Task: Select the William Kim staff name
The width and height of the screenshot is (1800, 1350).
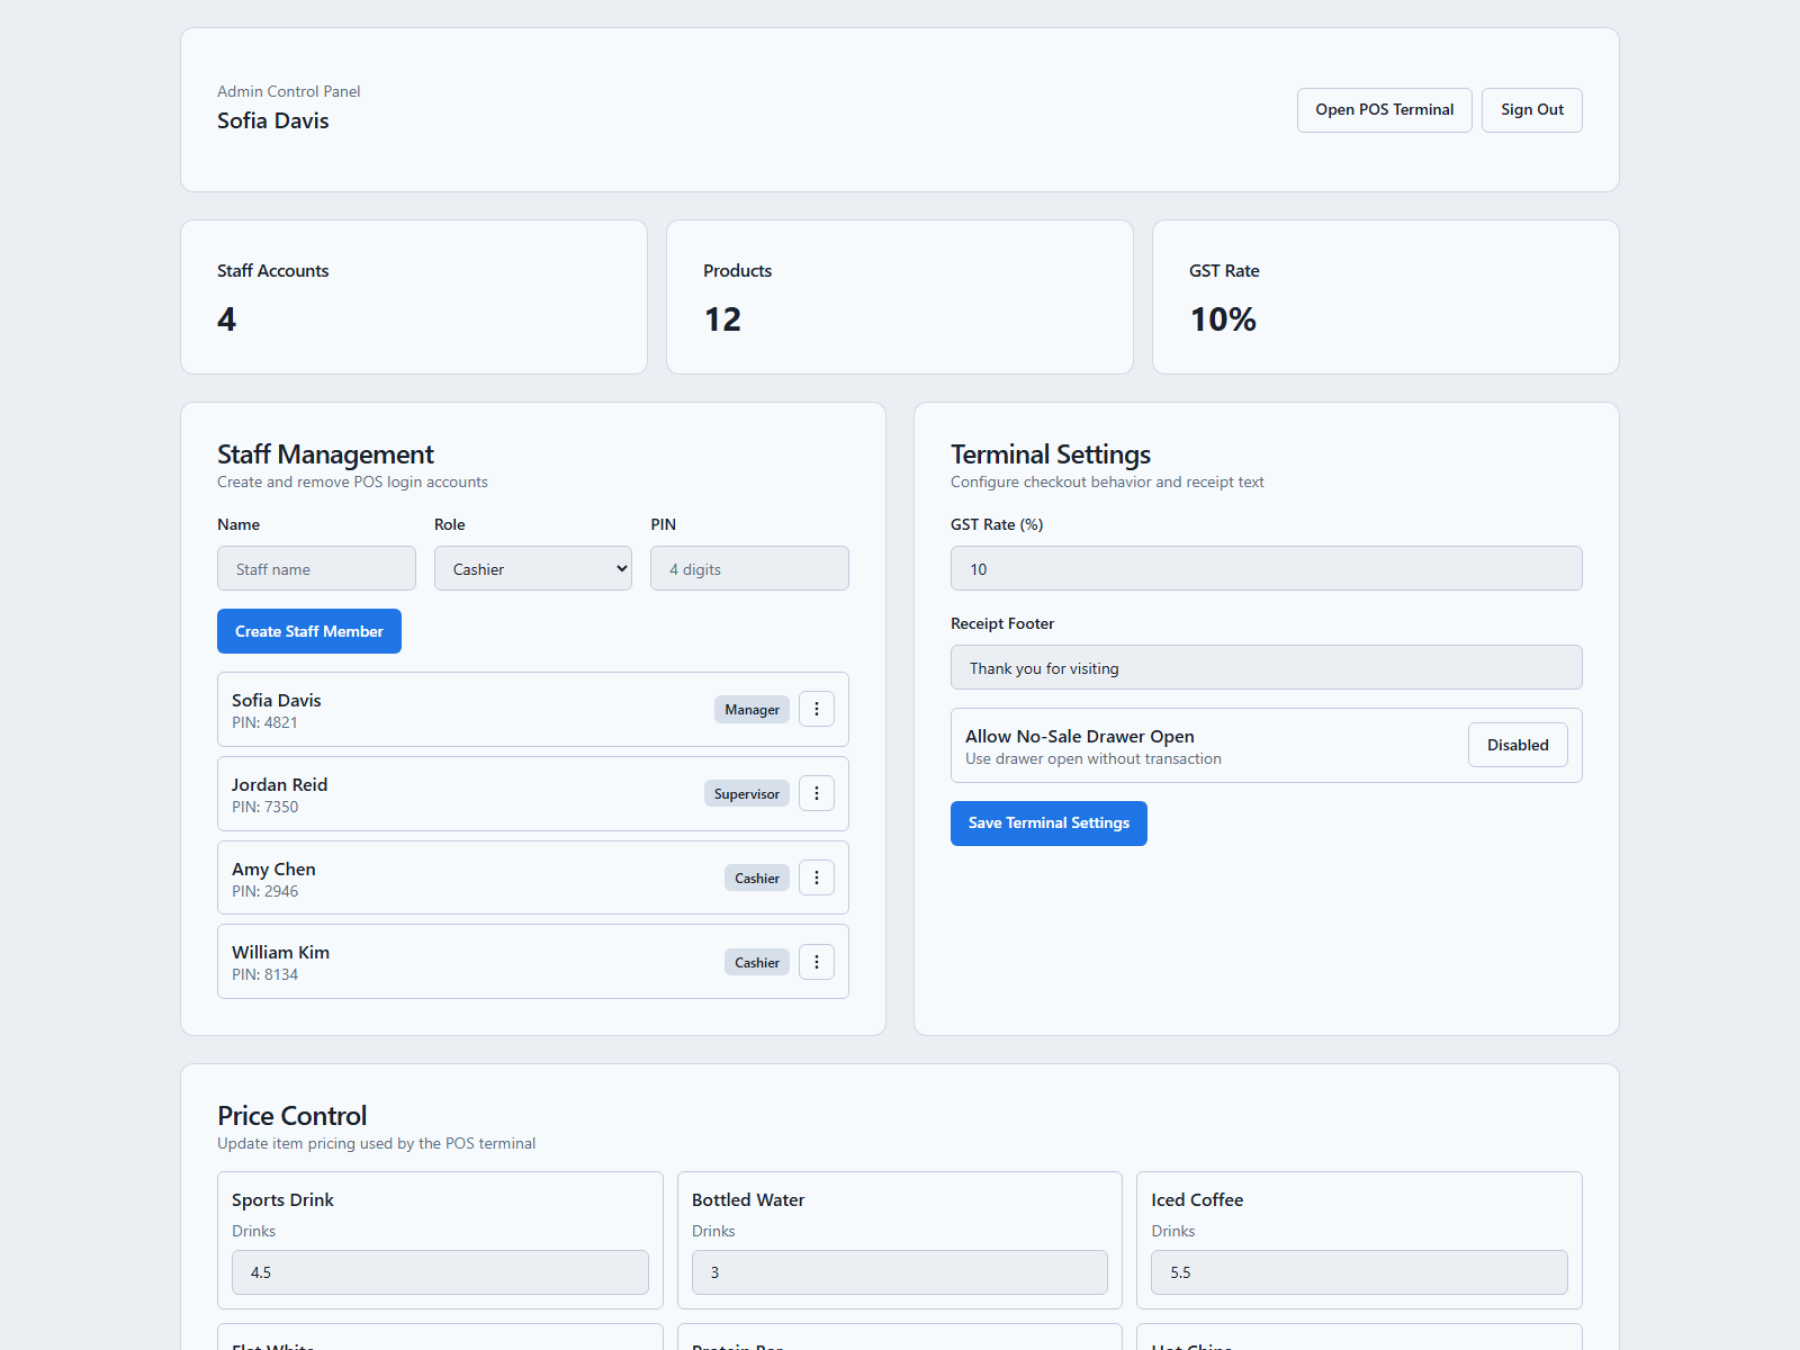Action: (x=281, y=953)
